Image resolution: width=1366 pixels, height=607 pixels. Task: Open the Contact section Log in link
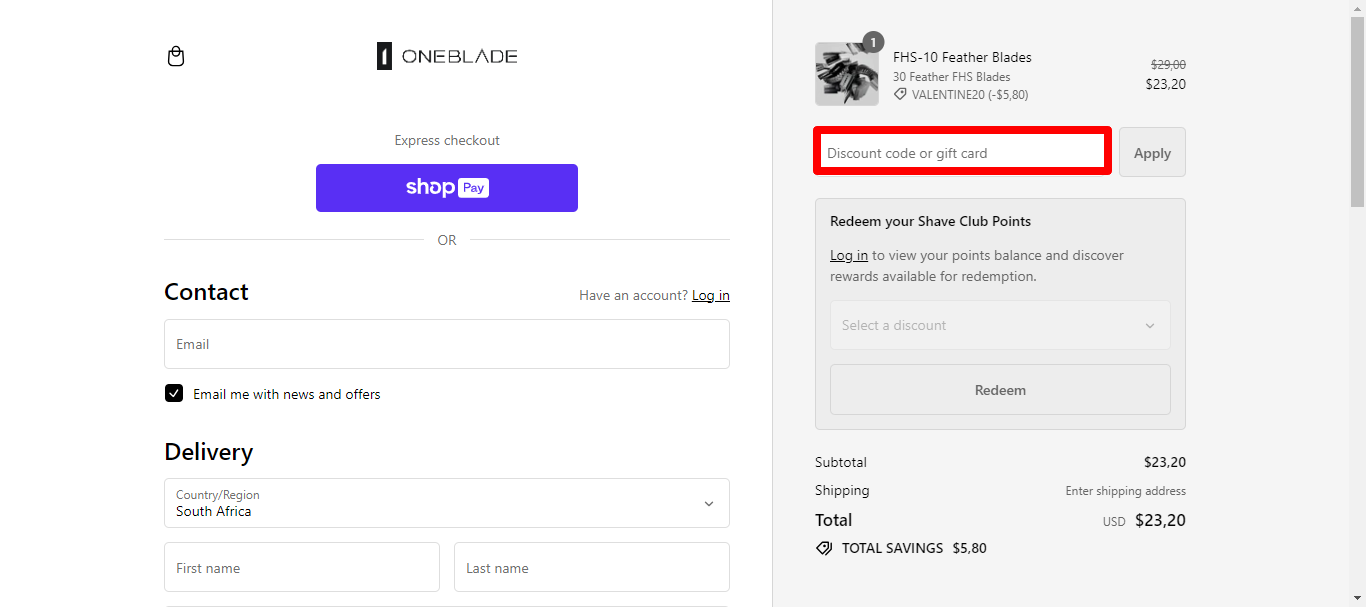pyautogui.click(x=710, y=295)
